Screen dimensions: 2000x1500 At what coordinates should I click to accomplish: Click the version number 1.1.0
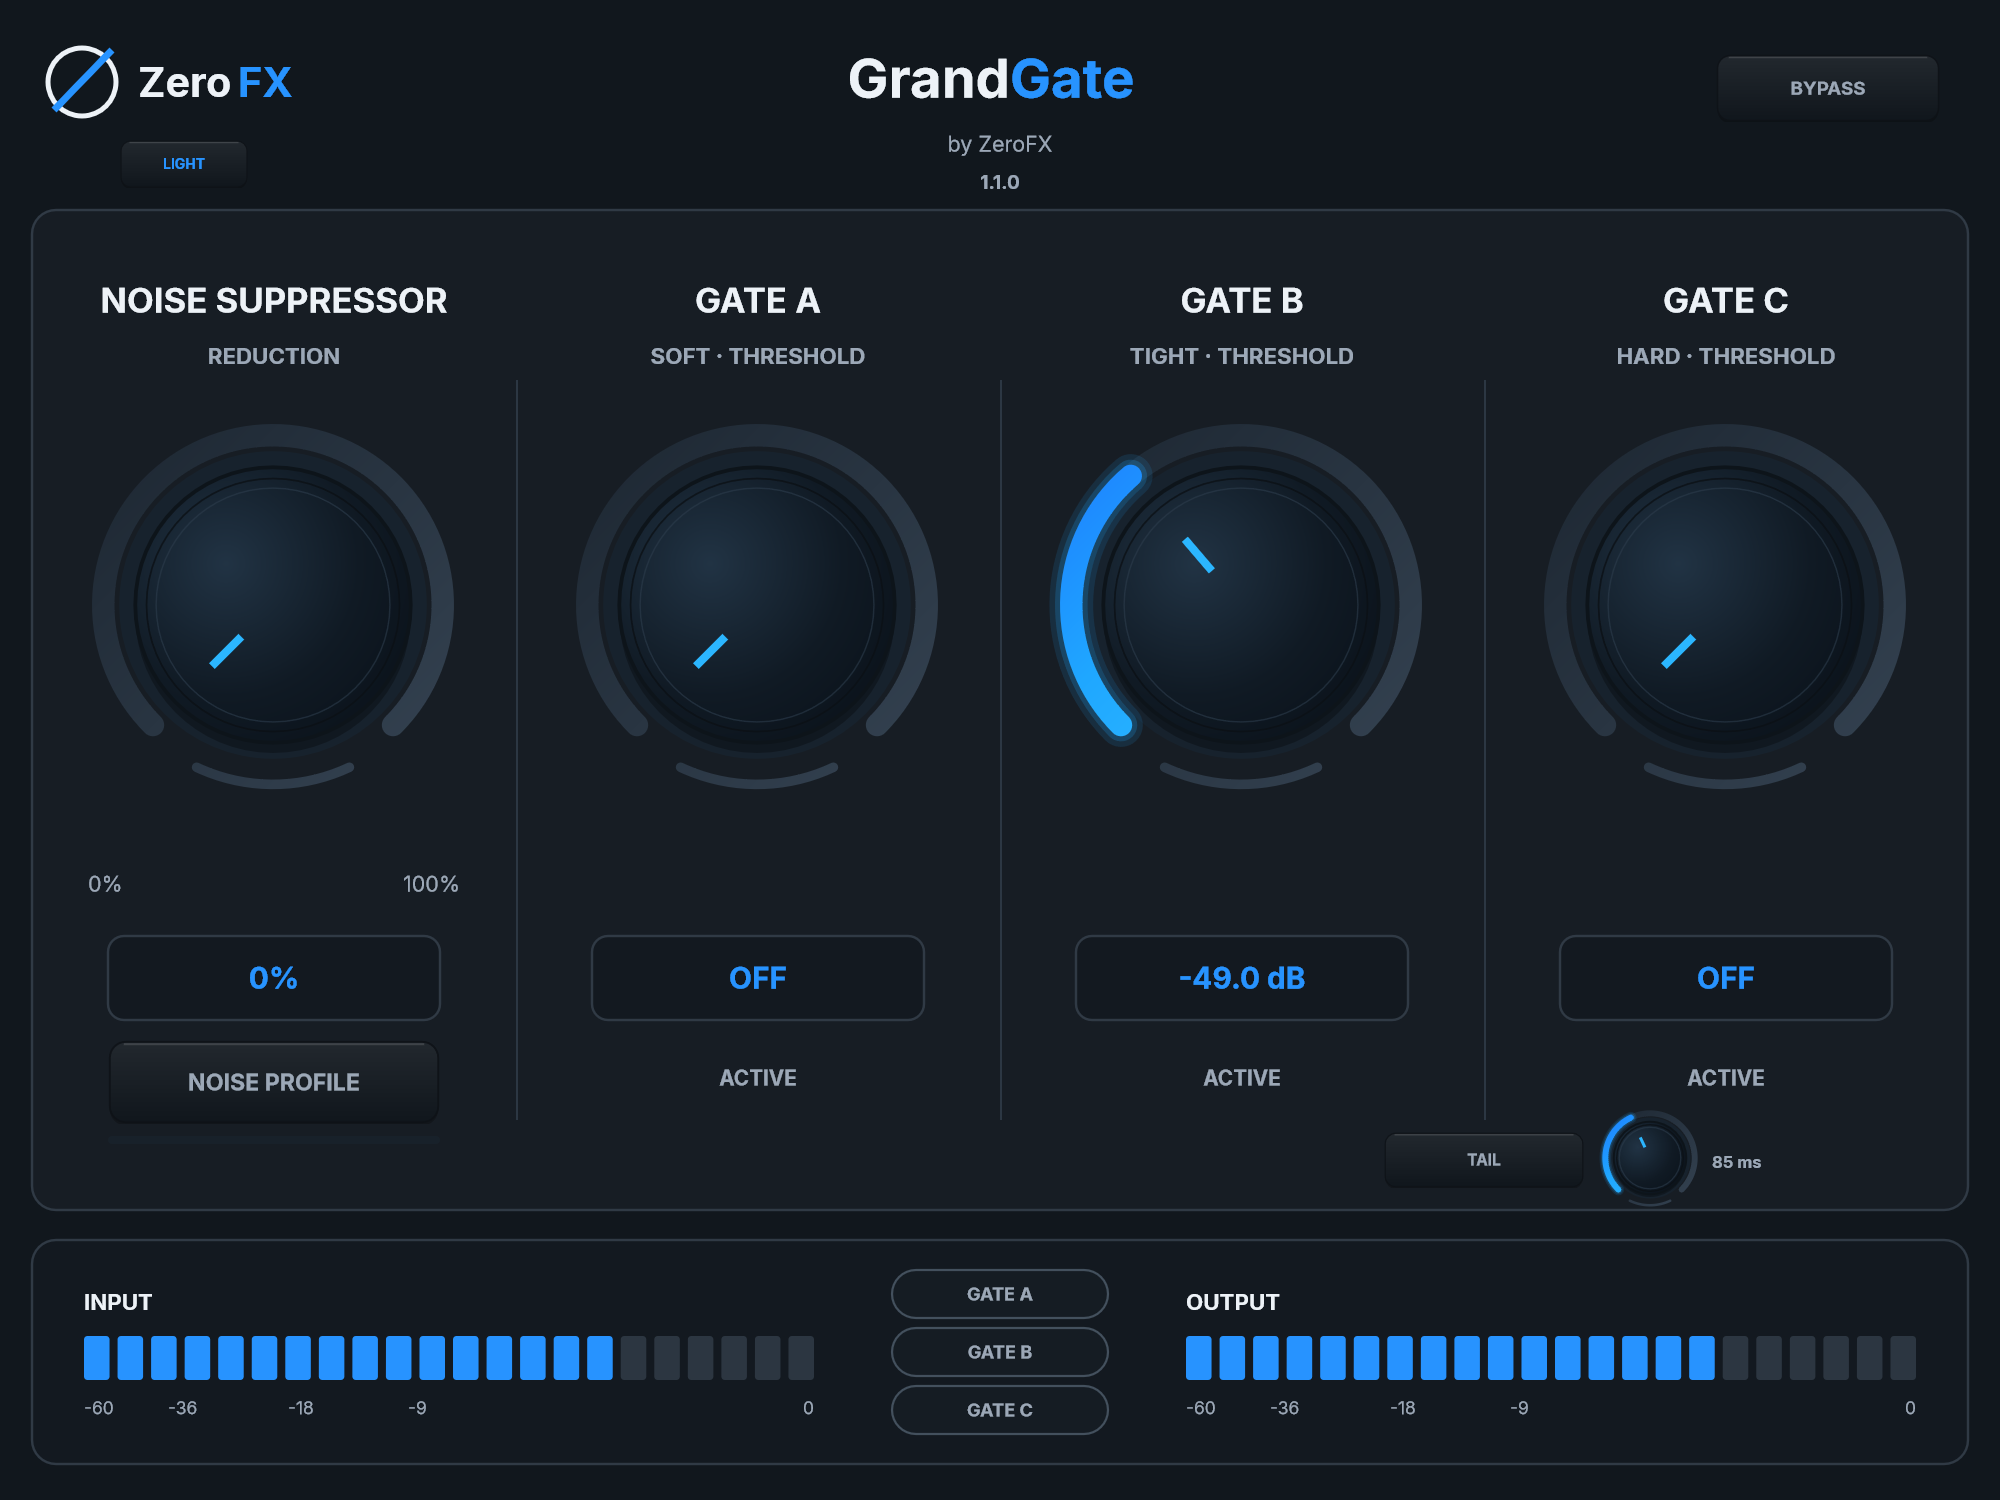[1000, 182]
